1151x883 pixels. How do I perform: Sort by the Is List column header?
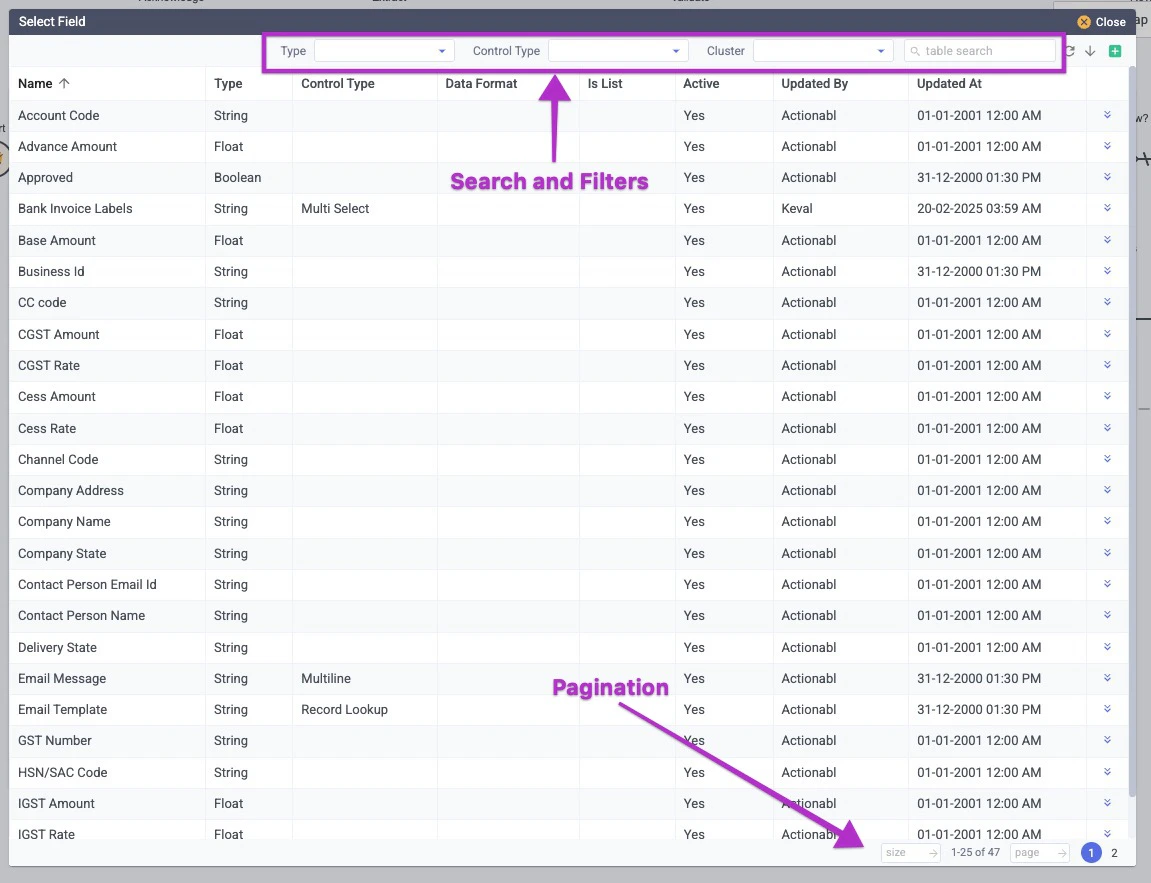[x=605, y=84]
